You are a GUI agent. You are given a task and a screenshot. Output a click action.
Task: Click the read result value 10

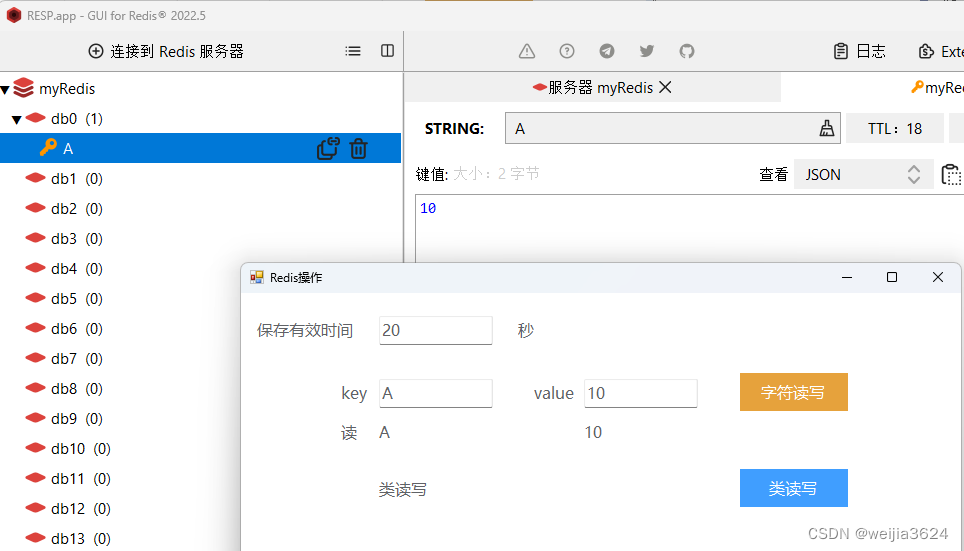(x=593, y=432)
